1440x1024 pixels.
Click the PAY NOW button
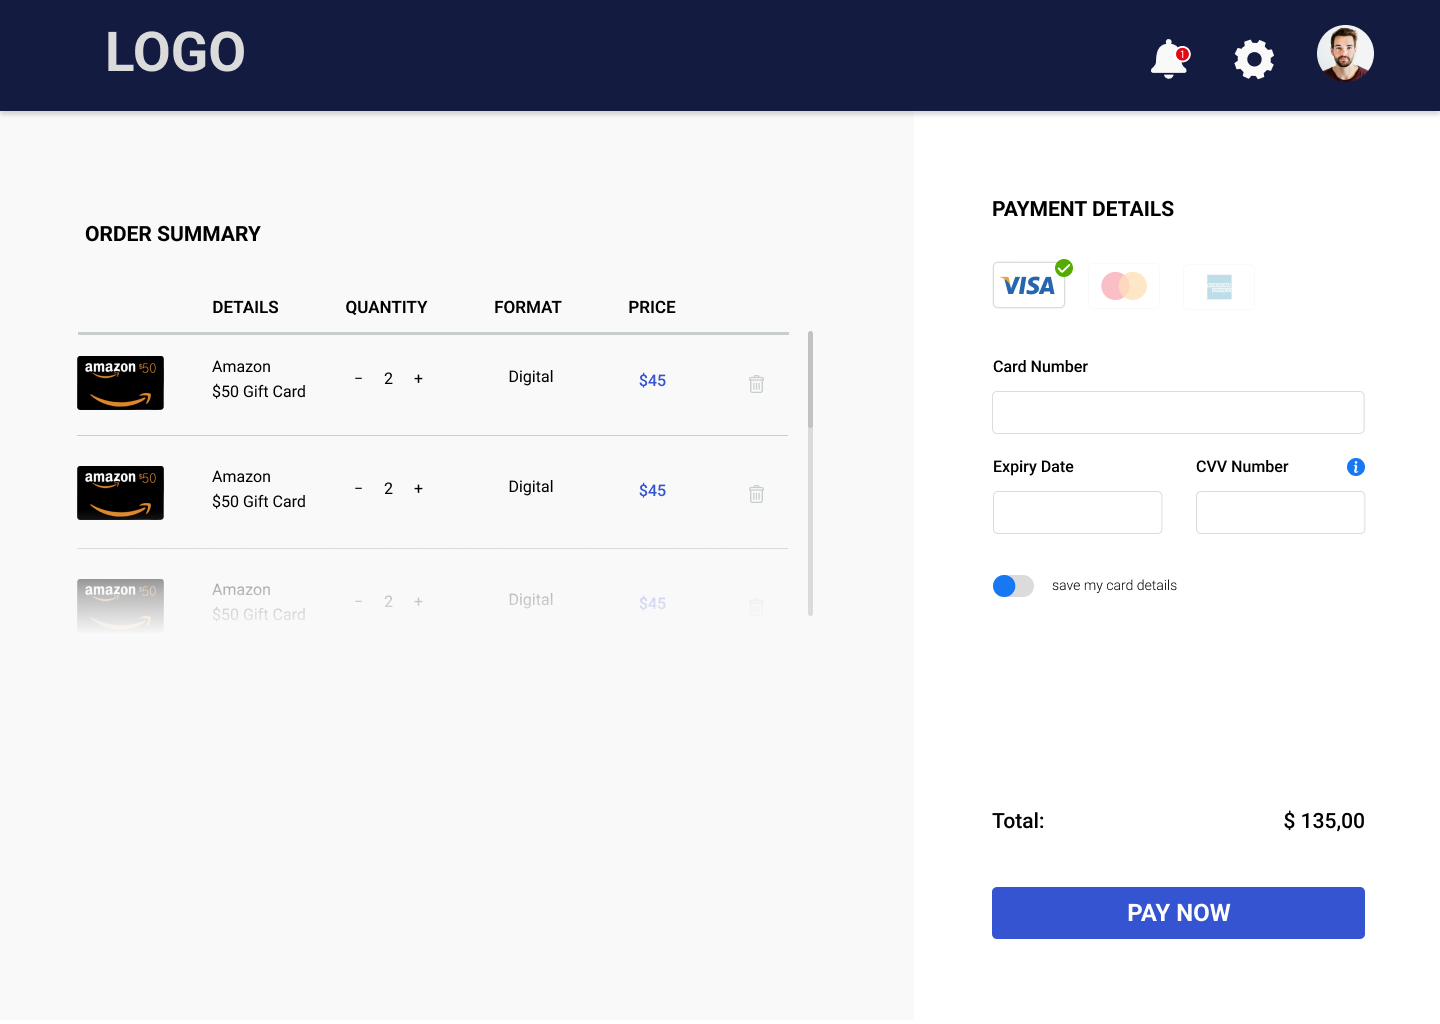click(x=1178, y=913)
